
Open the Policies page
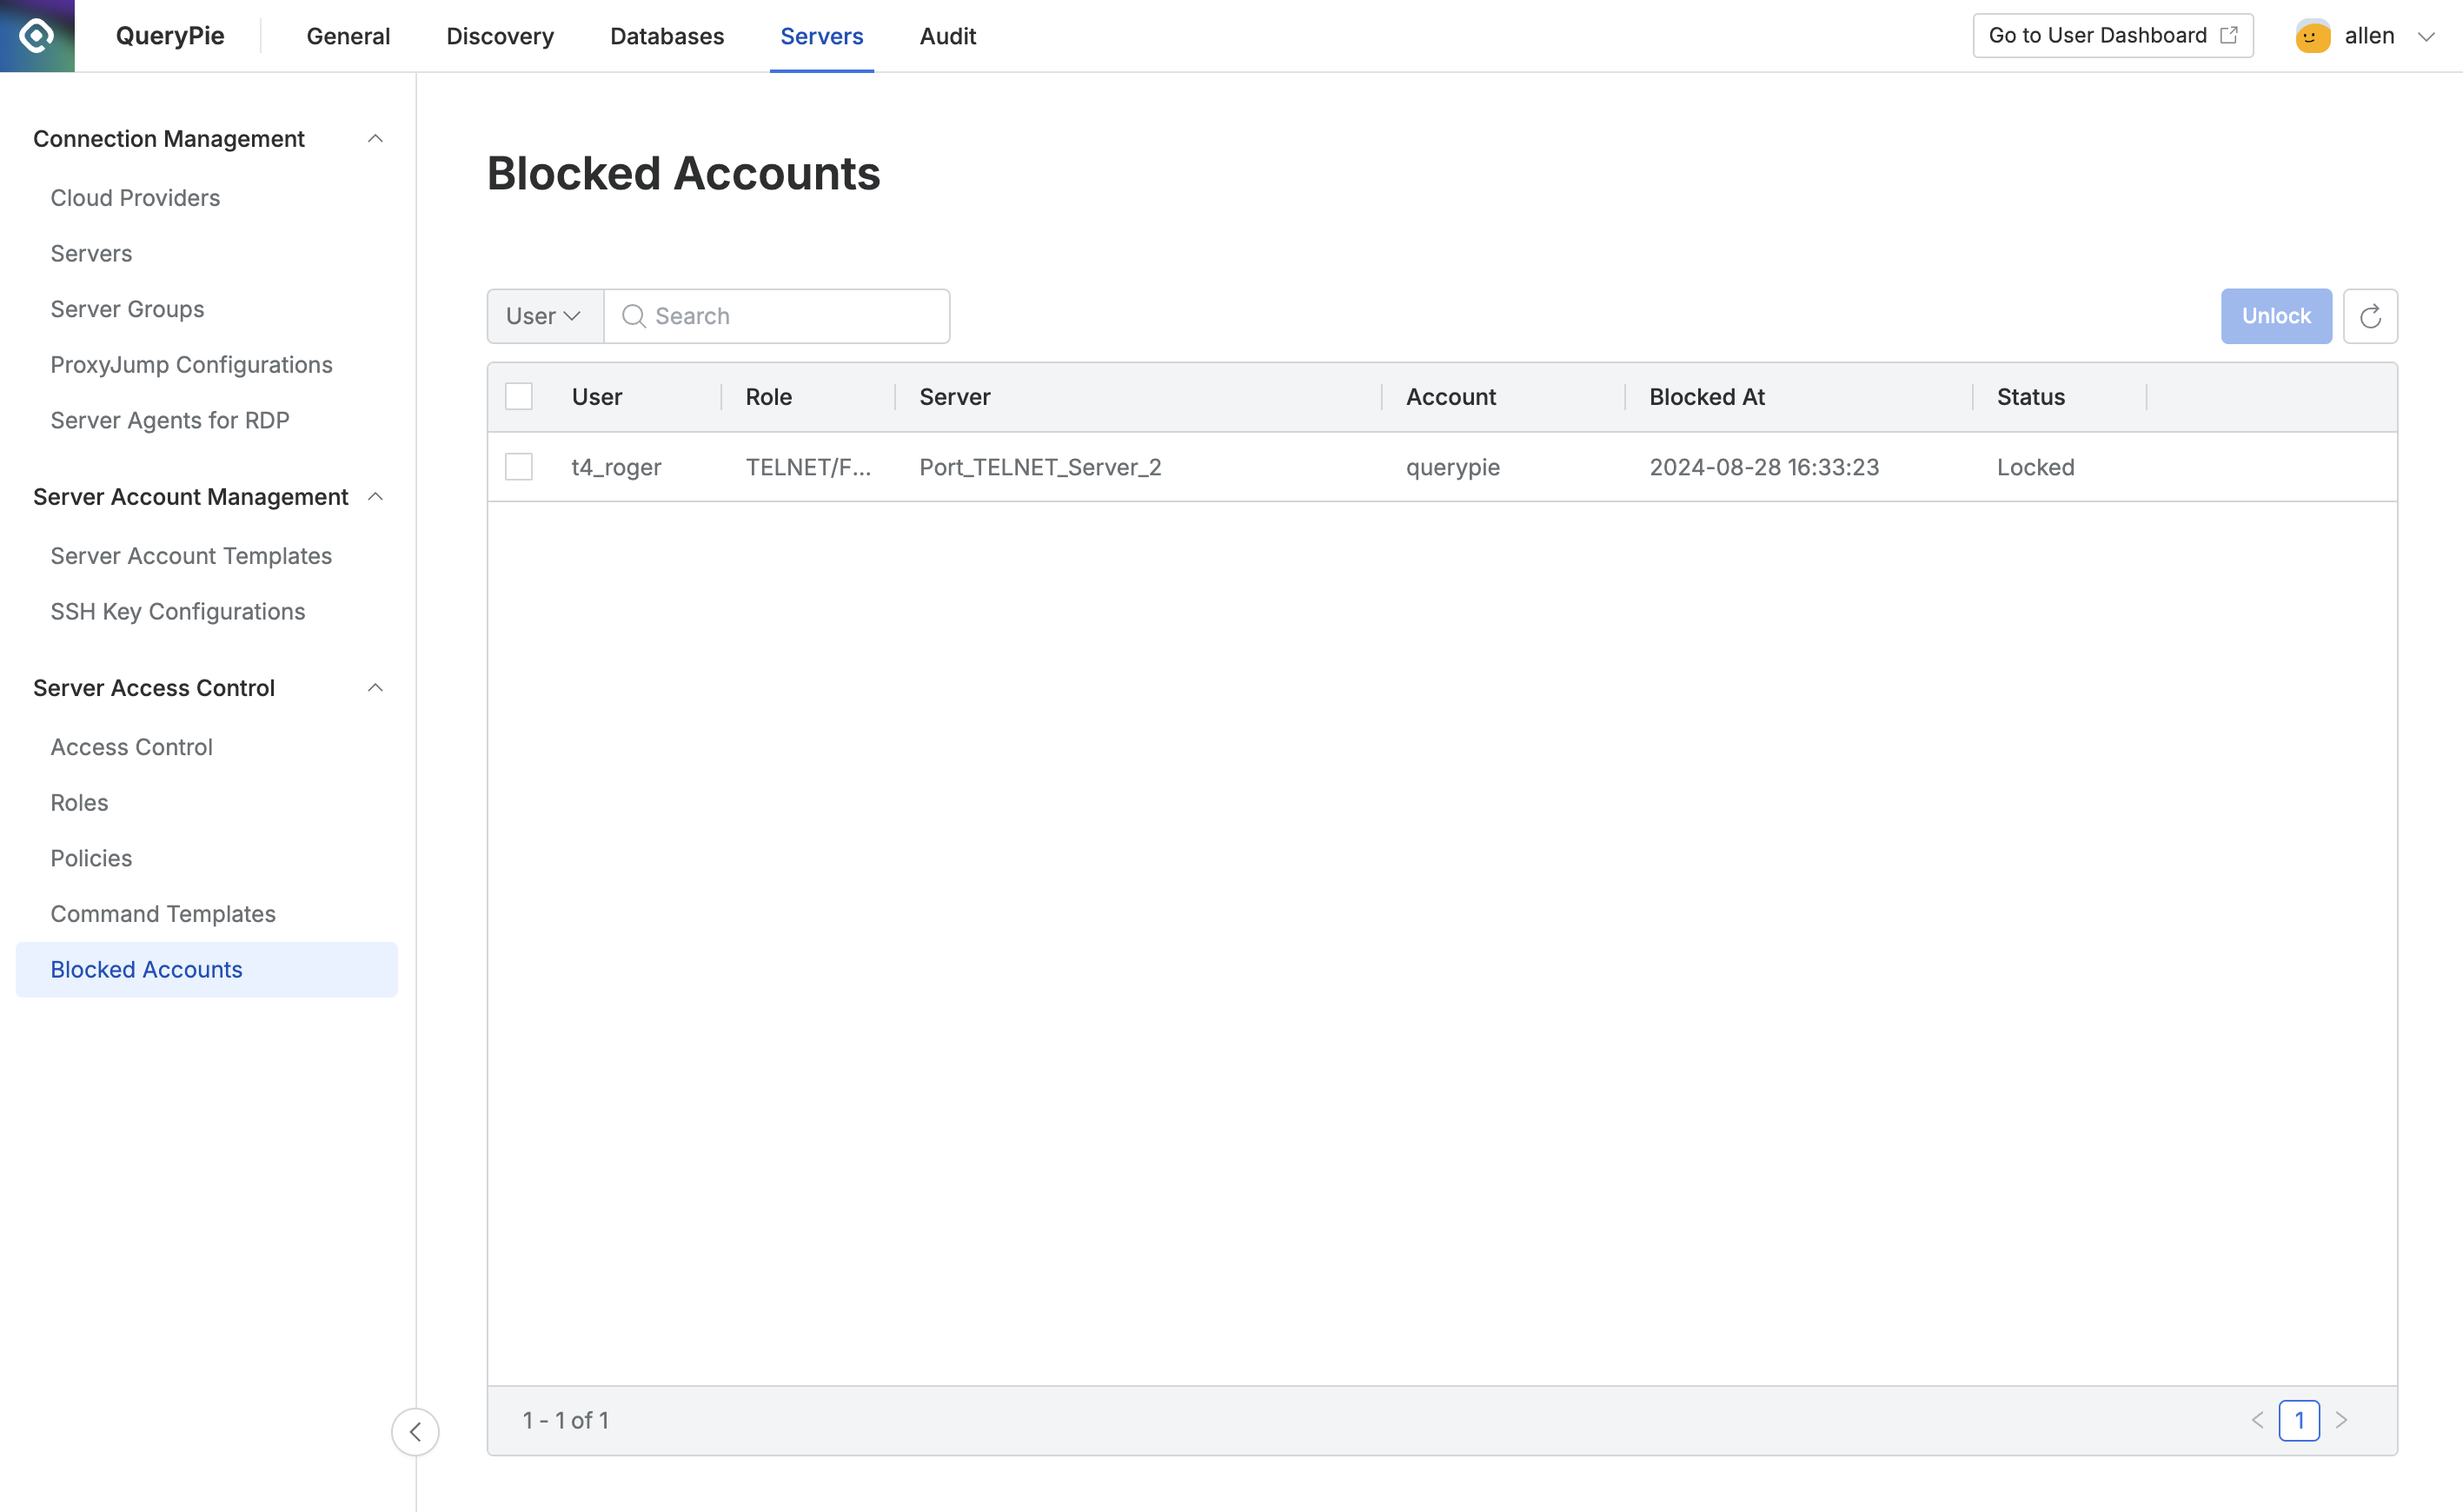(x=91, y=857)
